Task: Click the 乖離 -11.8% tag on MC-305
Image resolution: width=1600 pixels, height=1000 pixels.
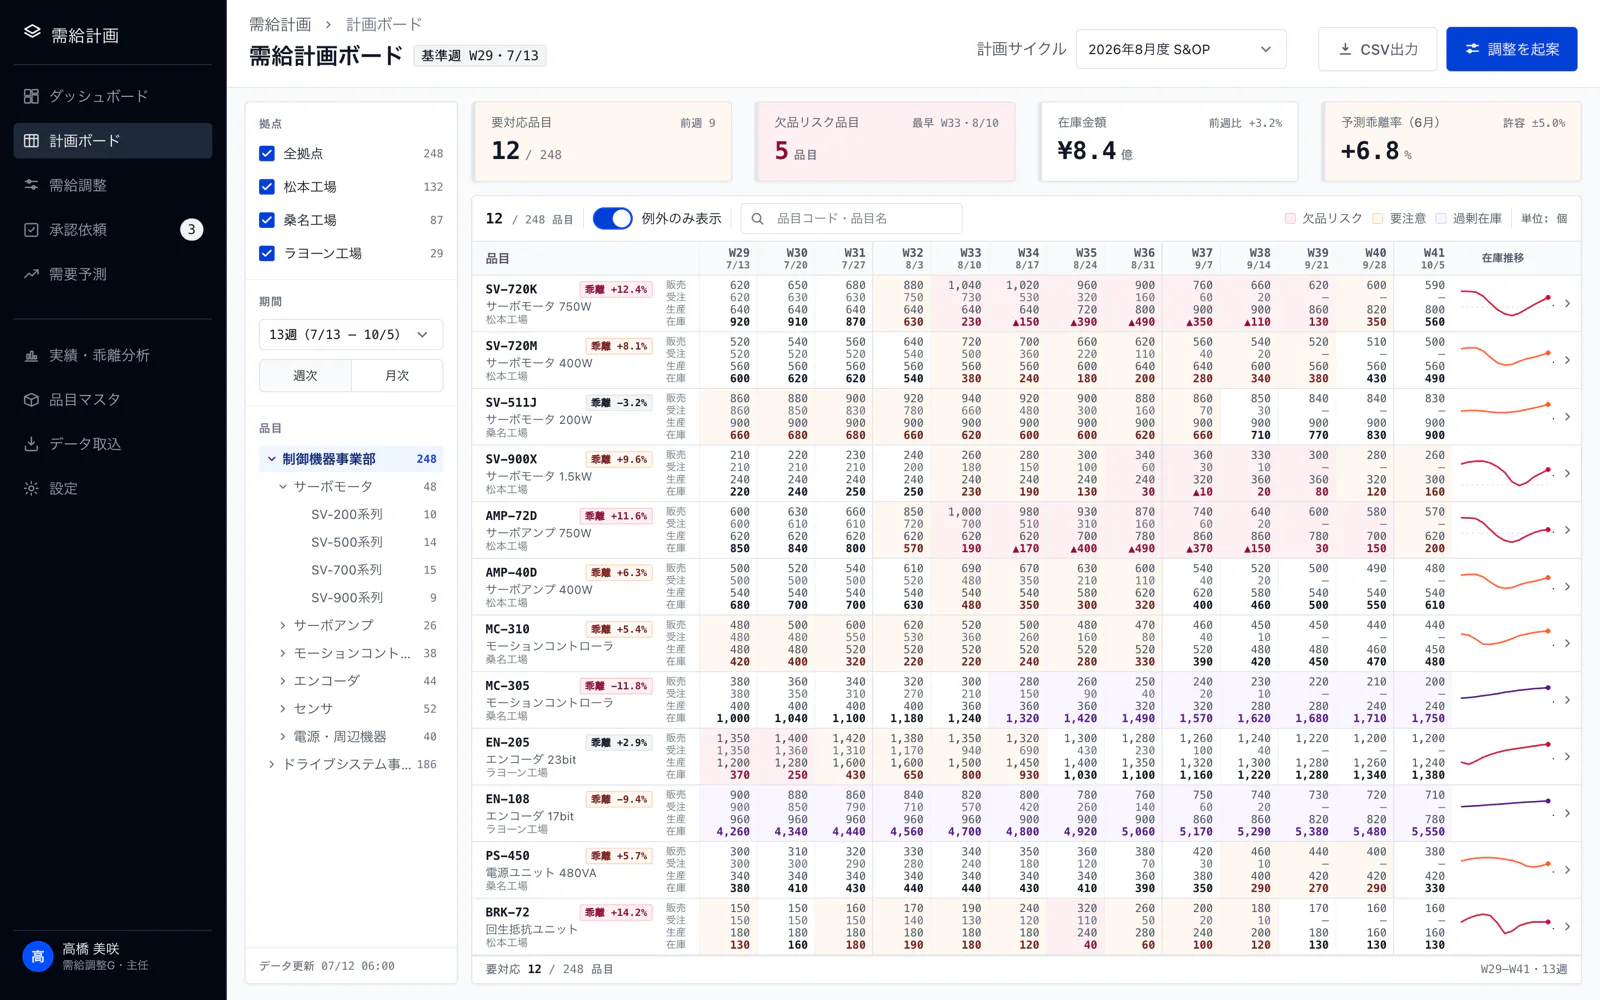Action: point(616,686)
